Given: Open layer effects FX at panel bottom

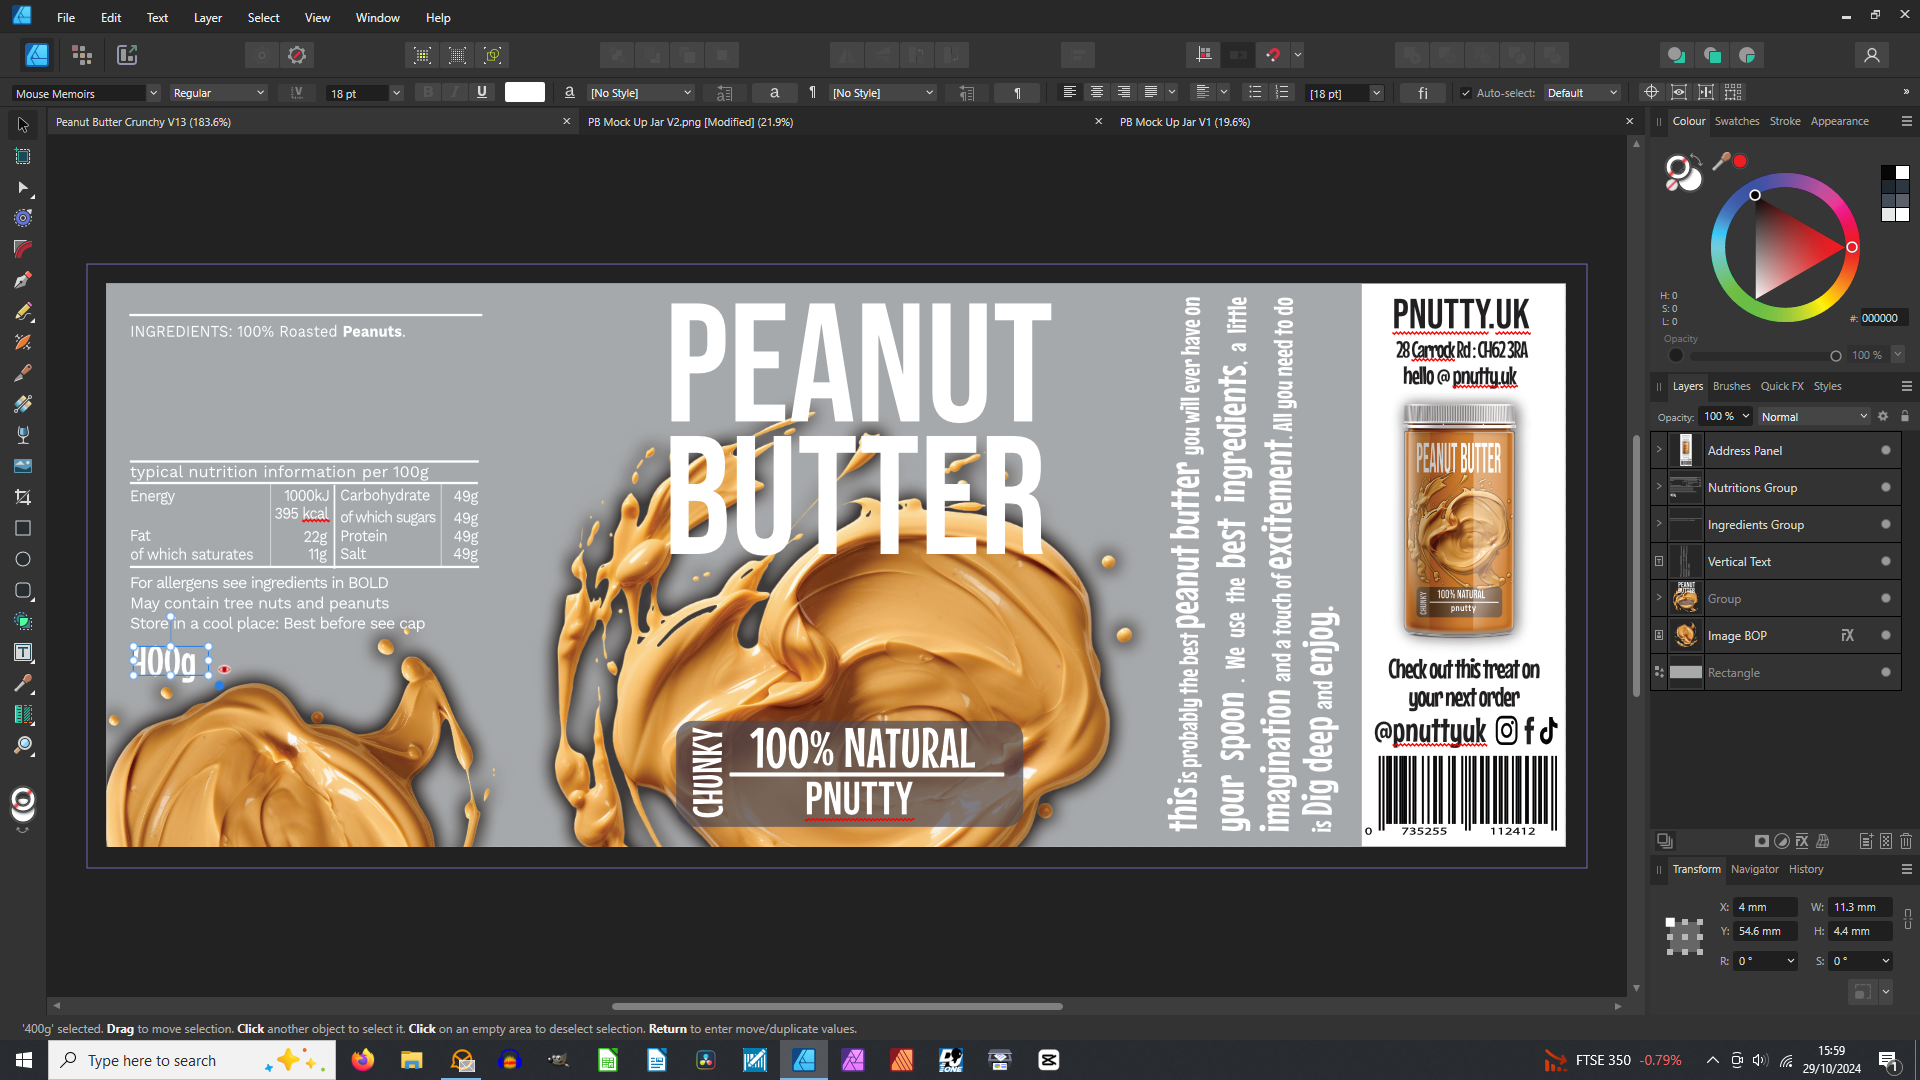Looking at the screenshot, I should coord(1802,841).
